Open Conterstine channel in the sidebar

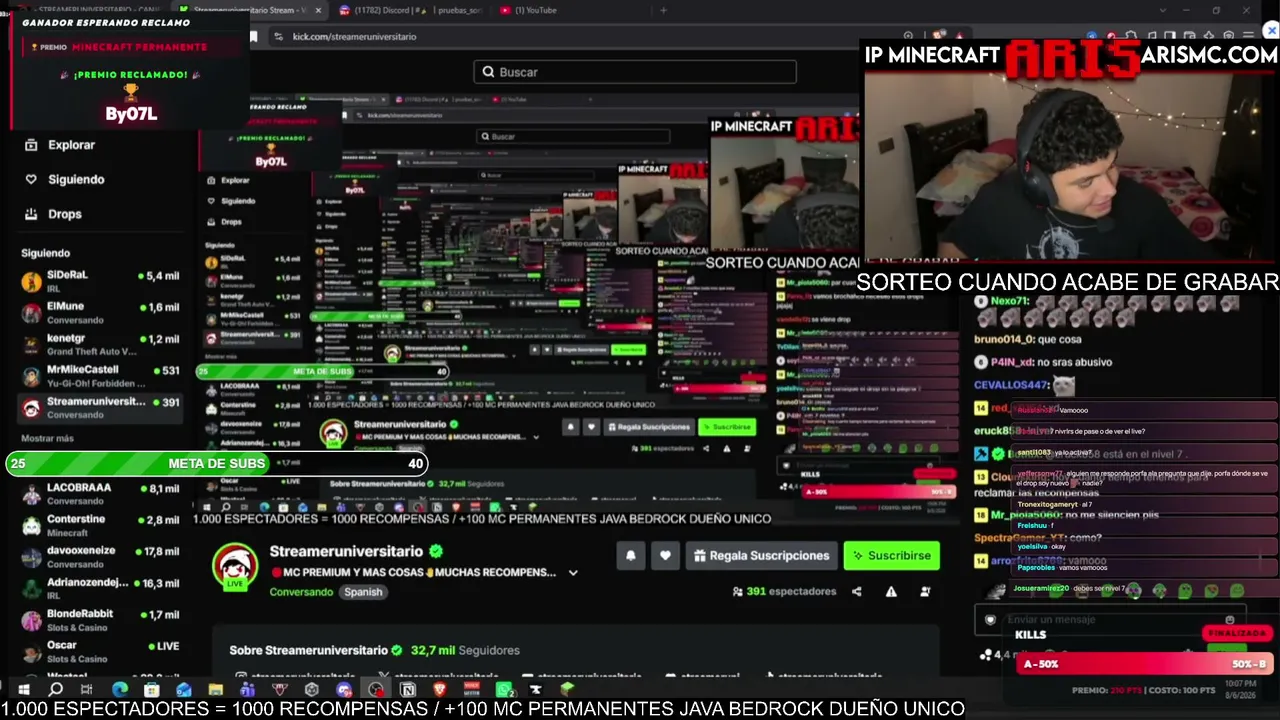click(100, 526)
